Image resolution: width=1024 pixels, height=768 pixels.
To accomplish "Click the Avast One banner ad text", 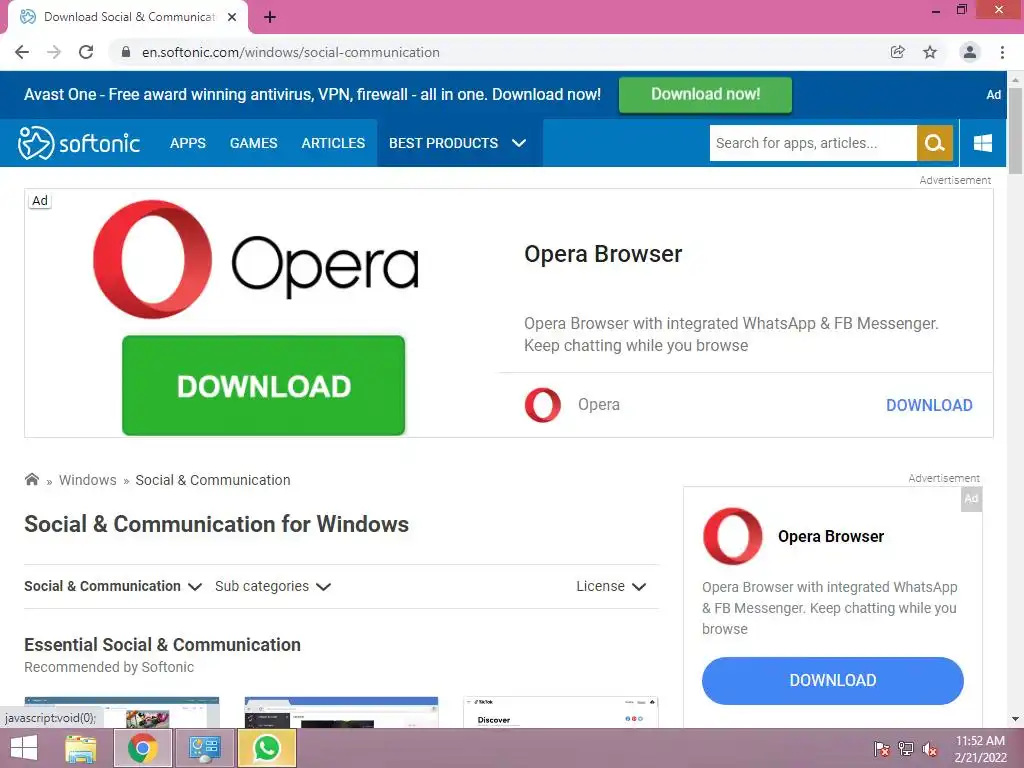I will tap(312, 95).
